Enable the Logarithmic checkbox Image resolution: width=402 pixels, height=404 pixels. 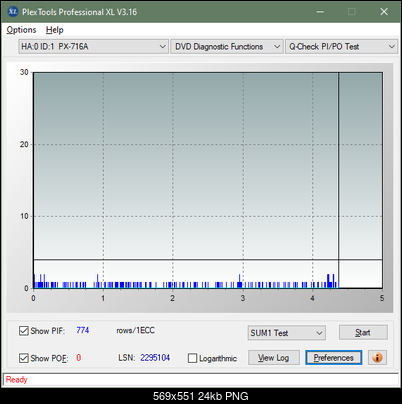coord(192,358)
